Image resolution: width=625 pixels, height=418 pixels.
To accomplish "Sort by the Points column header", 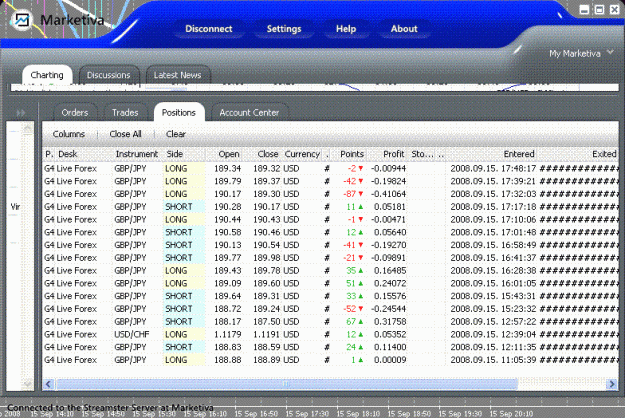I will tap(352, 154).
